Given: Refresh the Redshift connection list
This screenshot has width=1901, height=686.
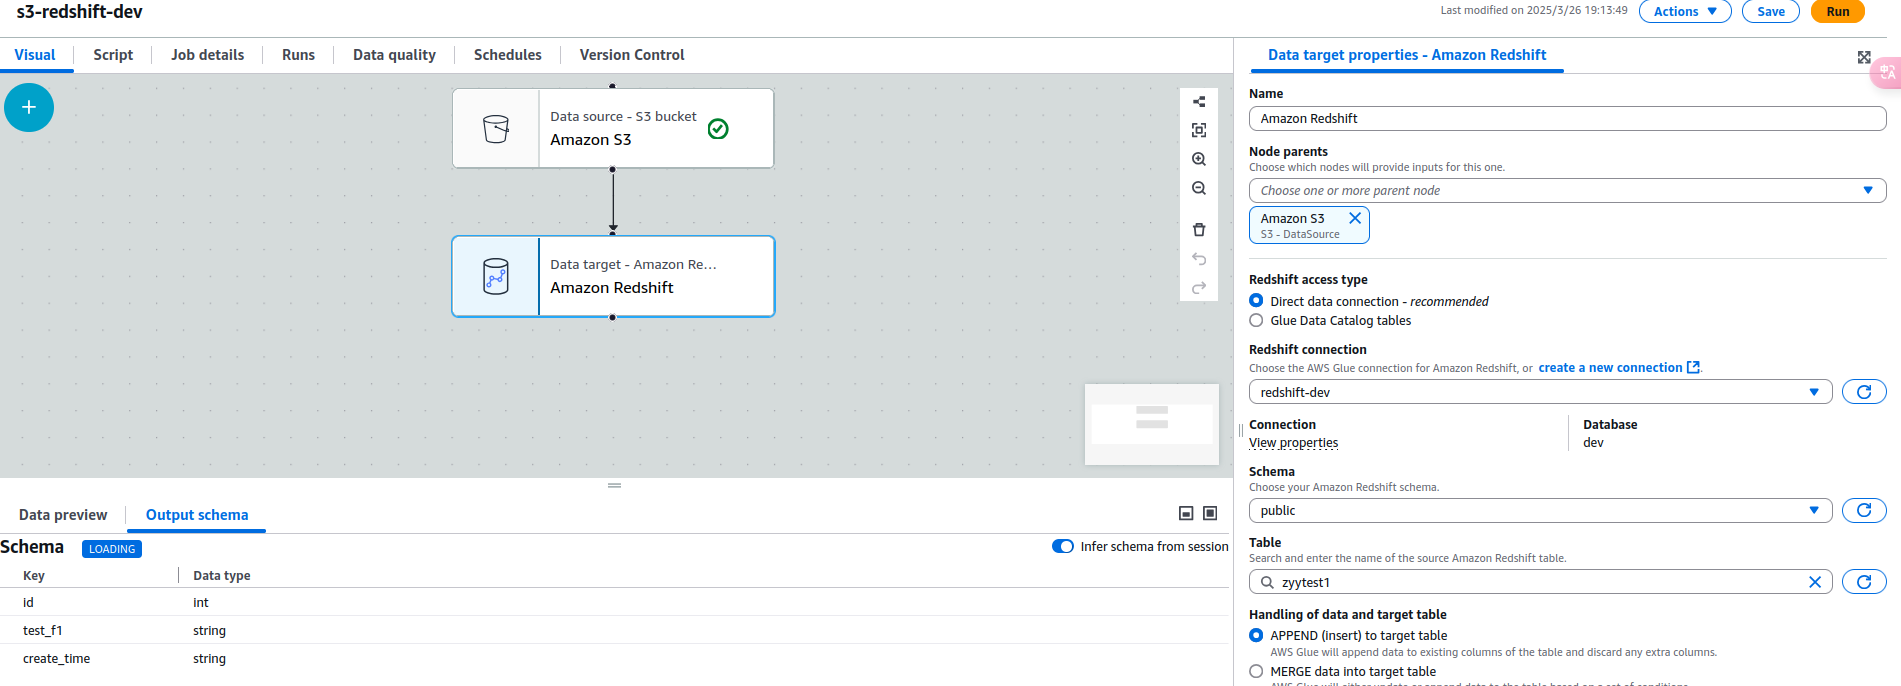Looking at the screenshot, I should pyautogui.click(x=1864, y=392).
